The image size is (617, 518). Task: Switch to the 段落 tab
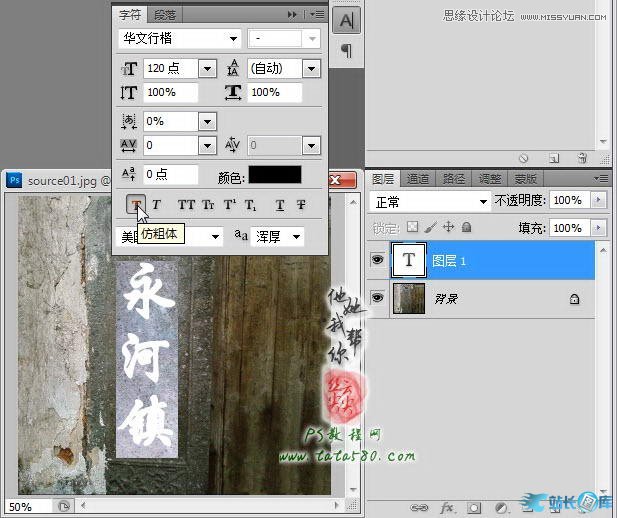point(166,15)
